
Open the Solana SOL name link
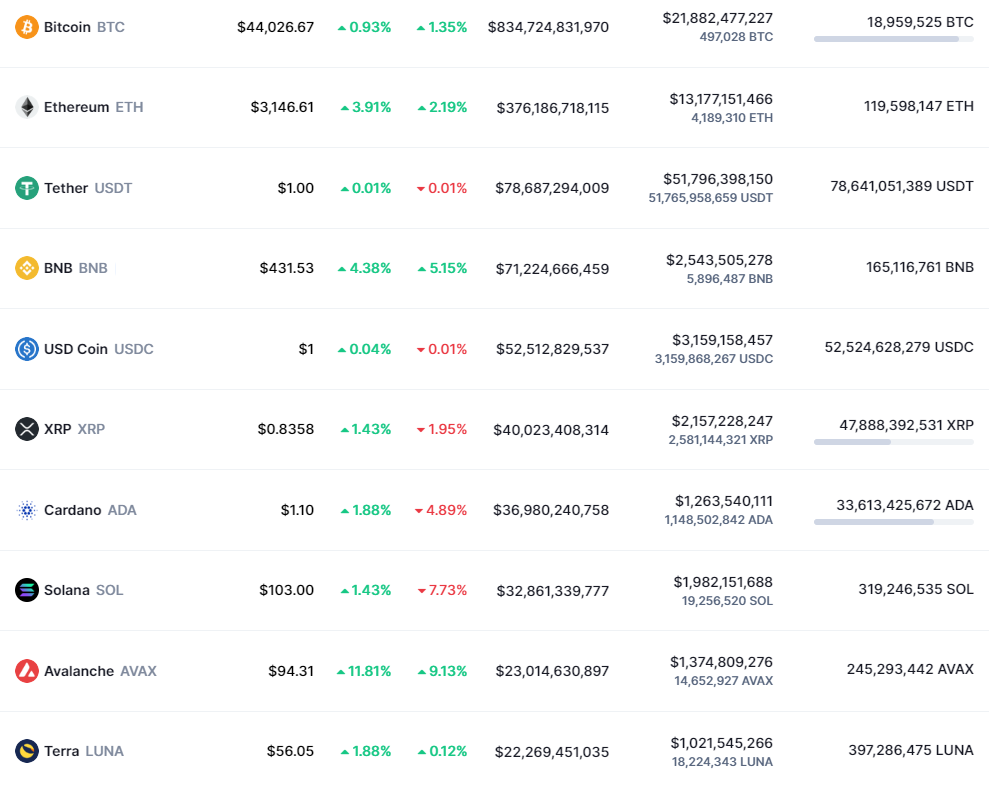tap(83, 590)
